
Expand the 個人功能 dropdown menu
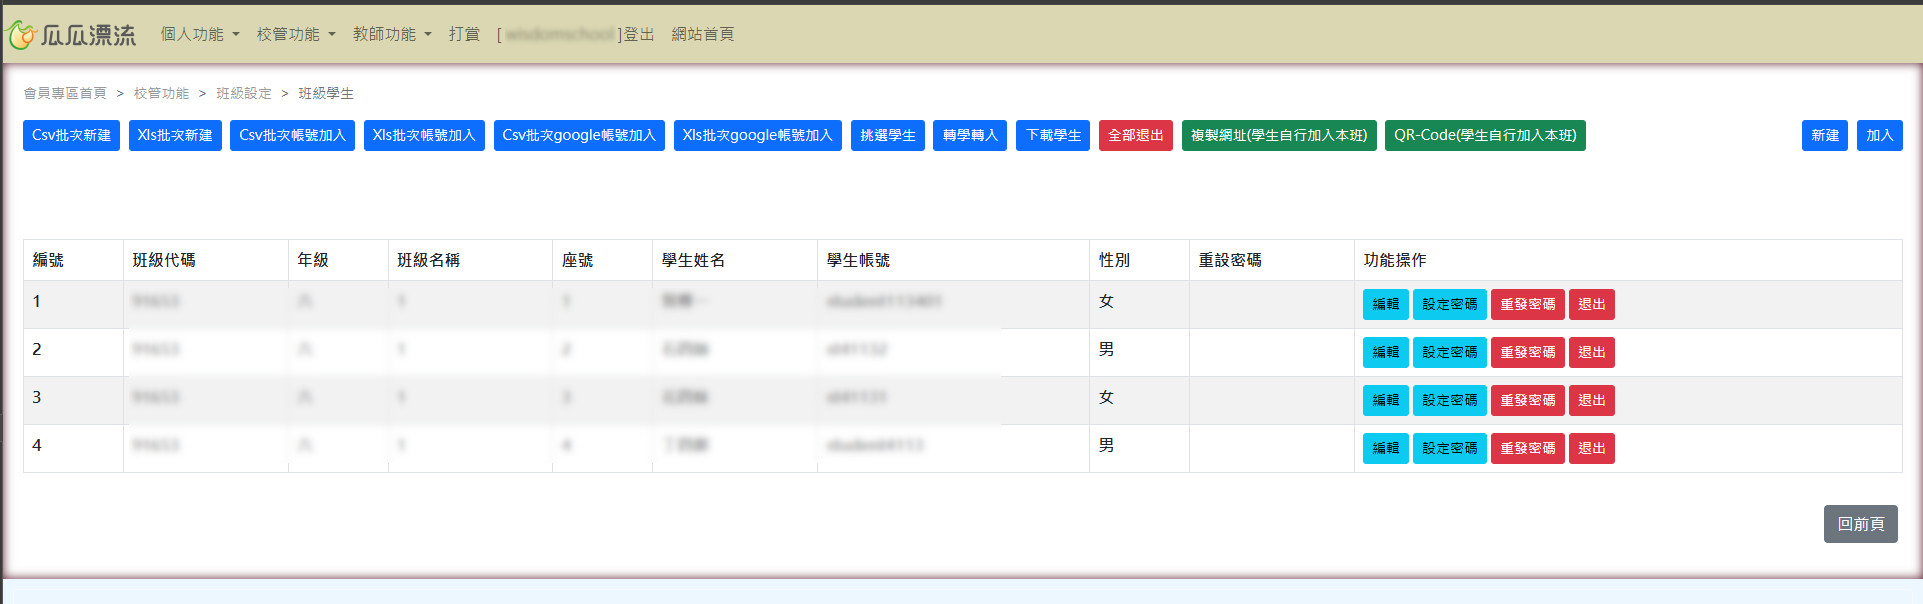pyautogui.click(x=200, y=34)
